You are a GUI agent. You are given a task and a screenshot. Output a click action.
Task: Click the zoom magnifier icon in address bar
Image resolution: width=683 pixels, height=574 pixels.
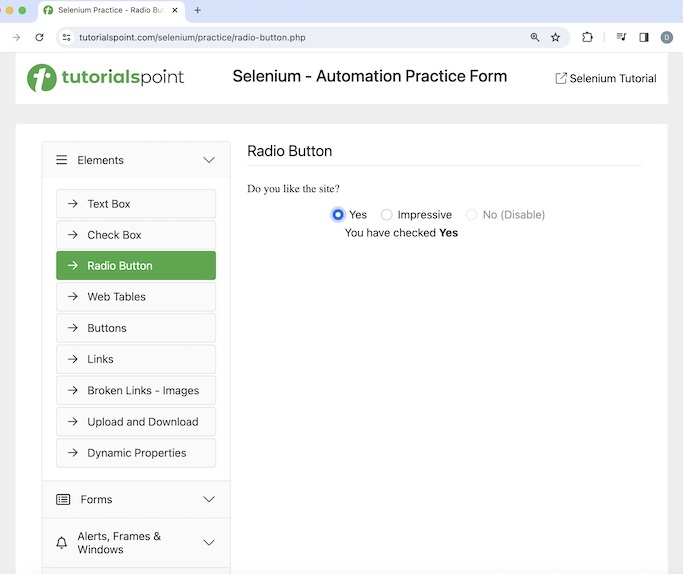(535, 37)
